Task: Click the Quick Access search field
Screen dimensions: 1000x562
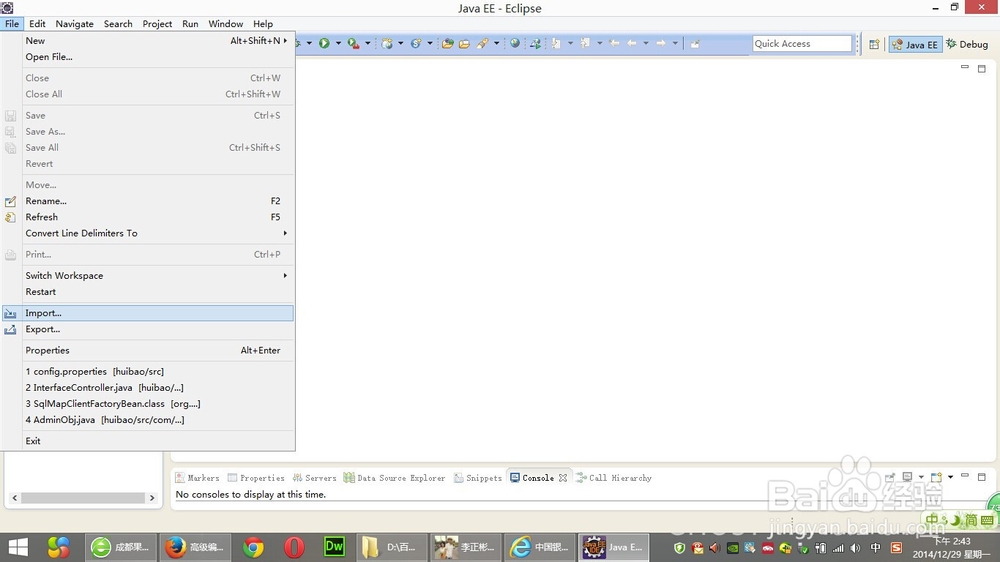Action: [802, 43]
